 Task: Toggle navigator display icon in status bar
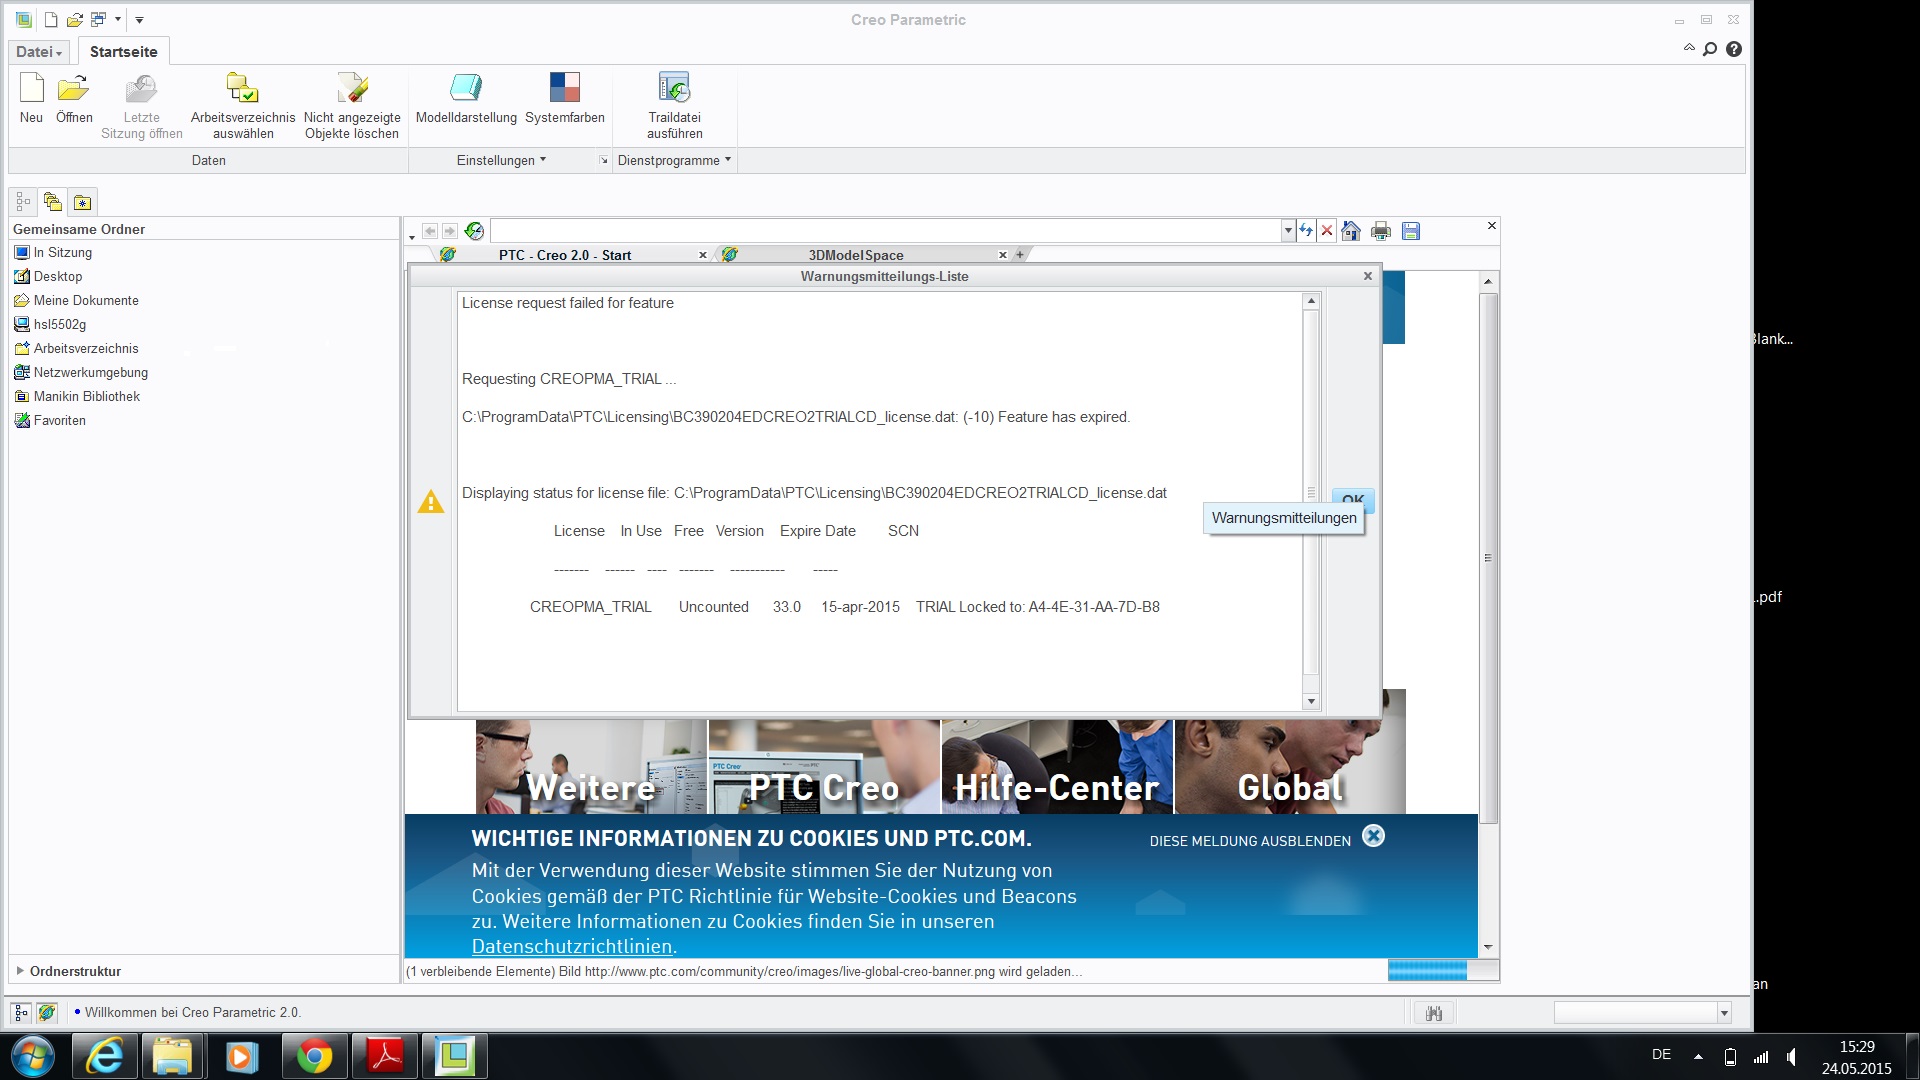[x=21, y=1013]
